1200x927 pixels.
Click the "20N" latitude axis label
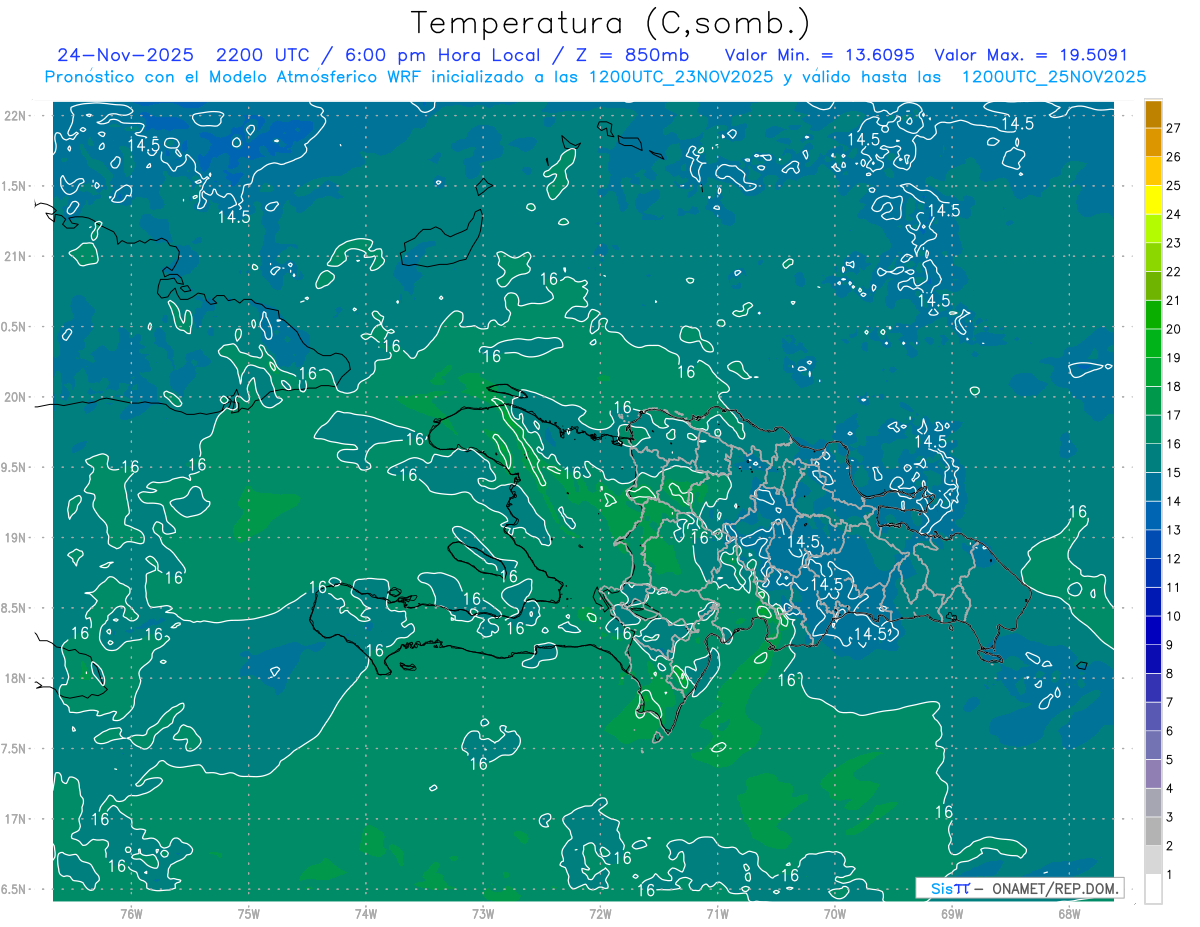[x=16, y=397]
